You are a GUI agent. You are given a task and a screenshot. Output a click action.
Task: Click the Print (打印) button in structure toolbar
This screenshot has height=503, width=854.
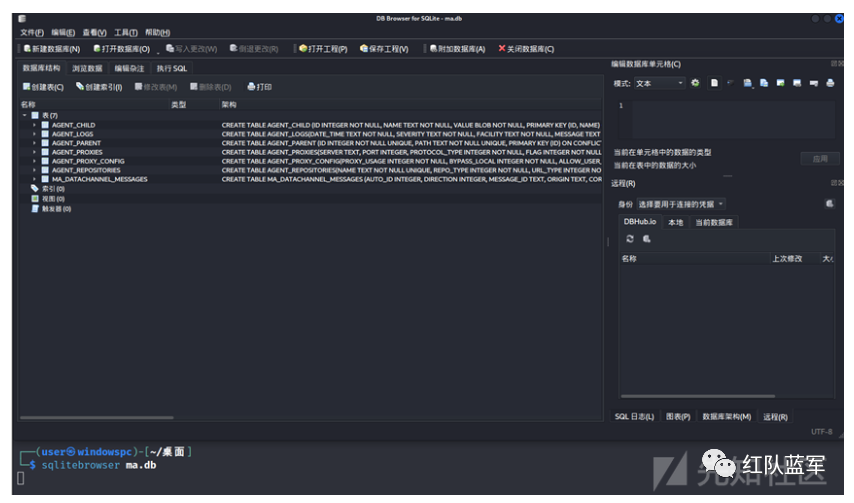259,87
